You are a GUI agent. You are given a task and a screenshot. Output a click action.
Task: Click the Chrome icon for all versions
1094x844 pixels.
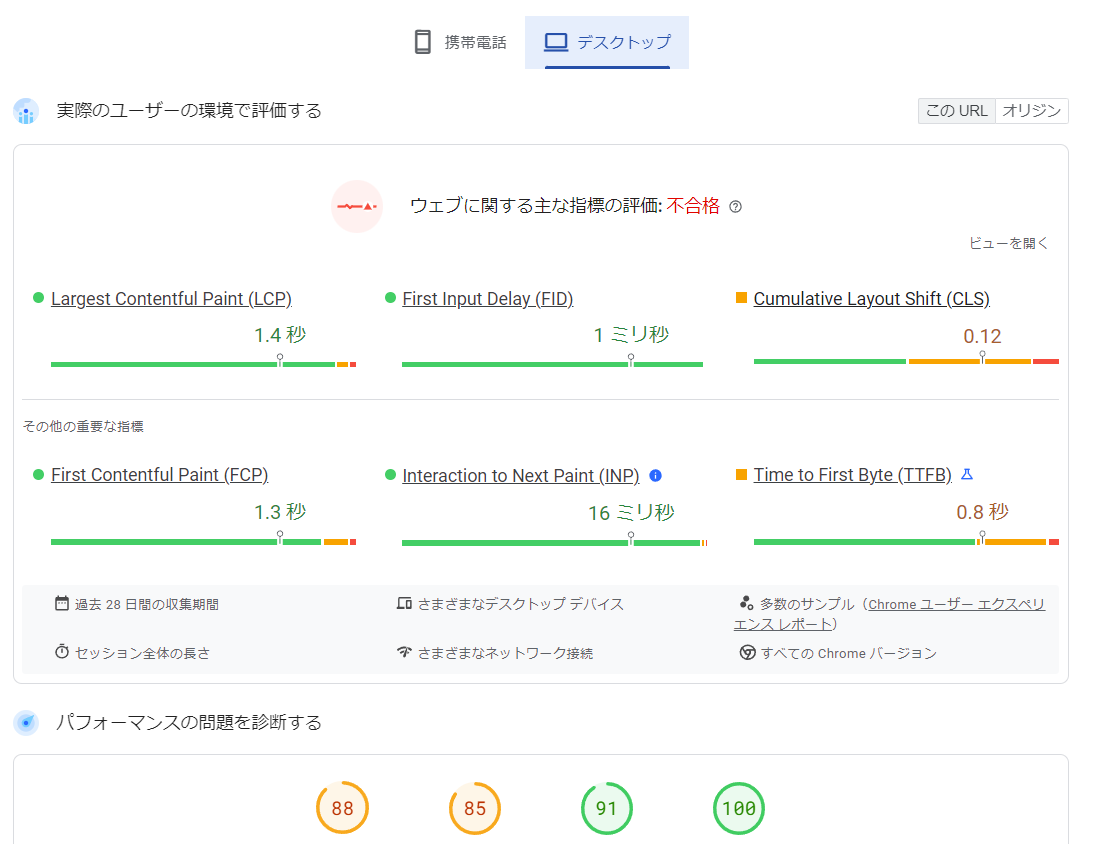coord(747,653)
